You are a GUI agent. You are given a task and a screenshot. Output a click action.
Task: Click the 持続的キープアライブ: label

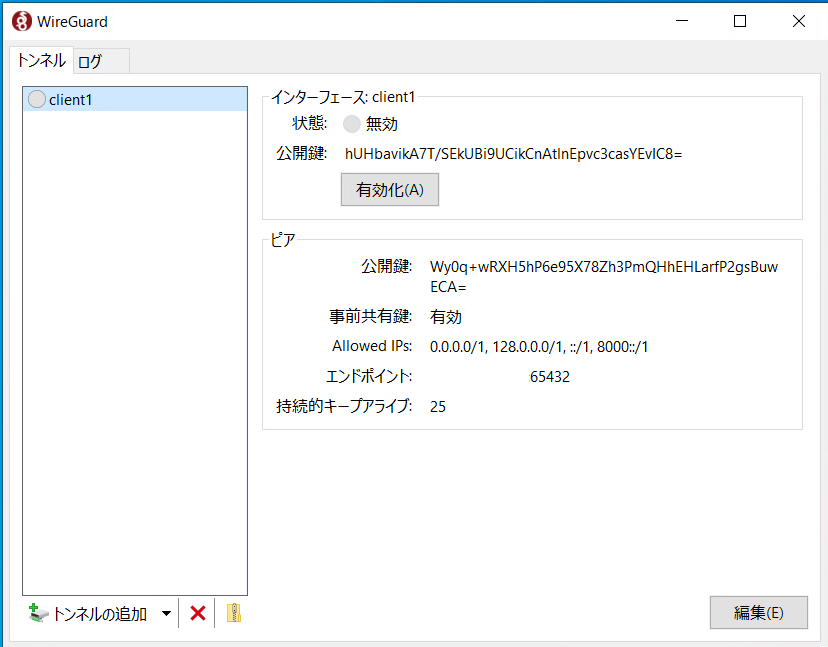(x=344, y=406)
